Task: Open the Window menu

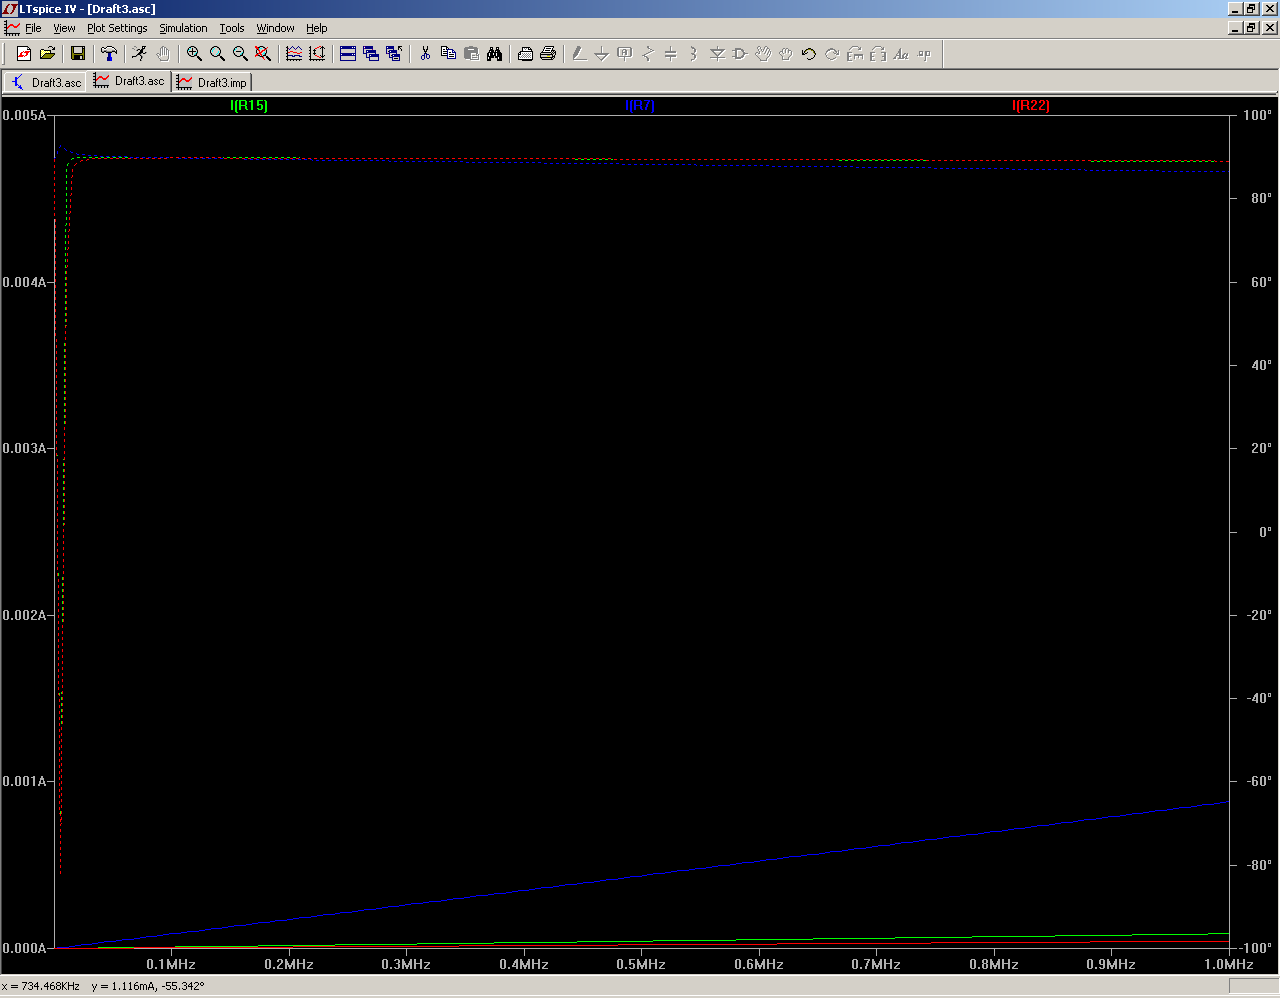Action: point(275,28)
